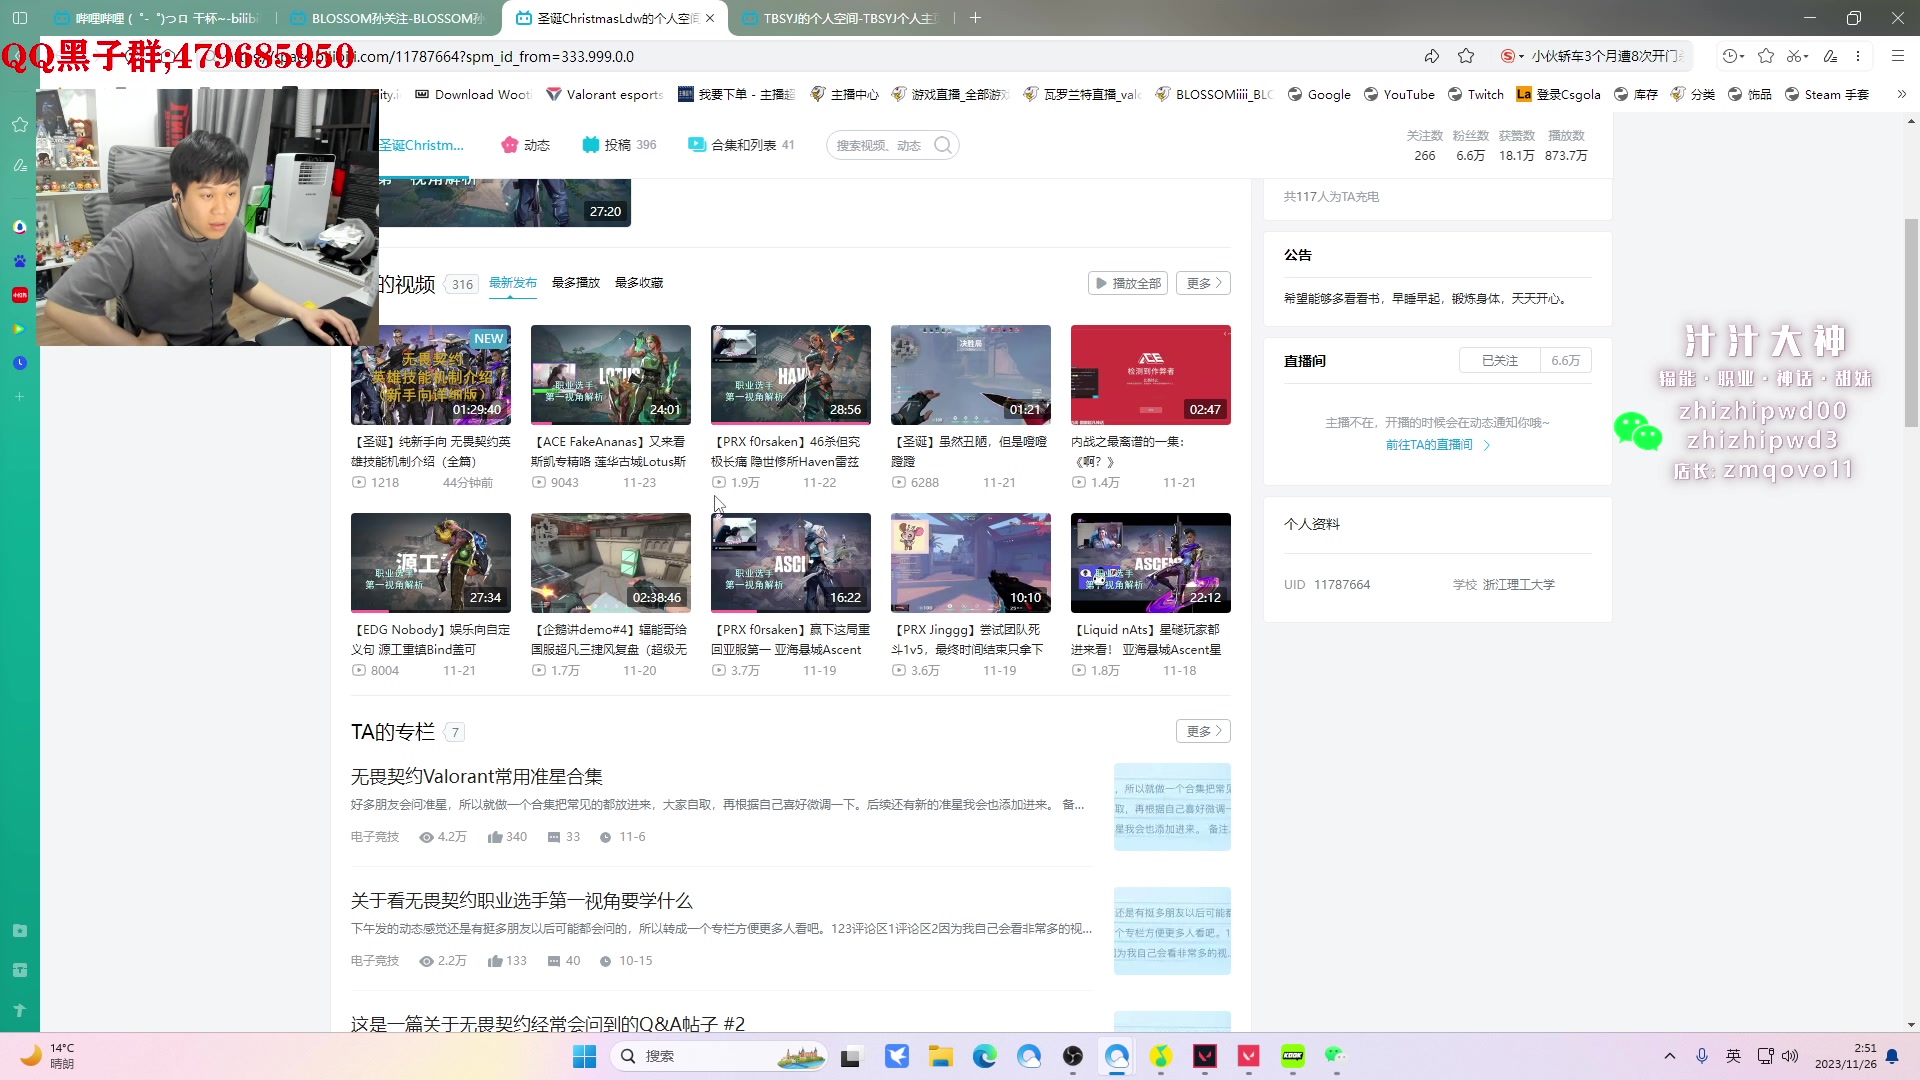
Task: Open the Lotus 24:01 video thumbnail
Action: pos(611,375)
